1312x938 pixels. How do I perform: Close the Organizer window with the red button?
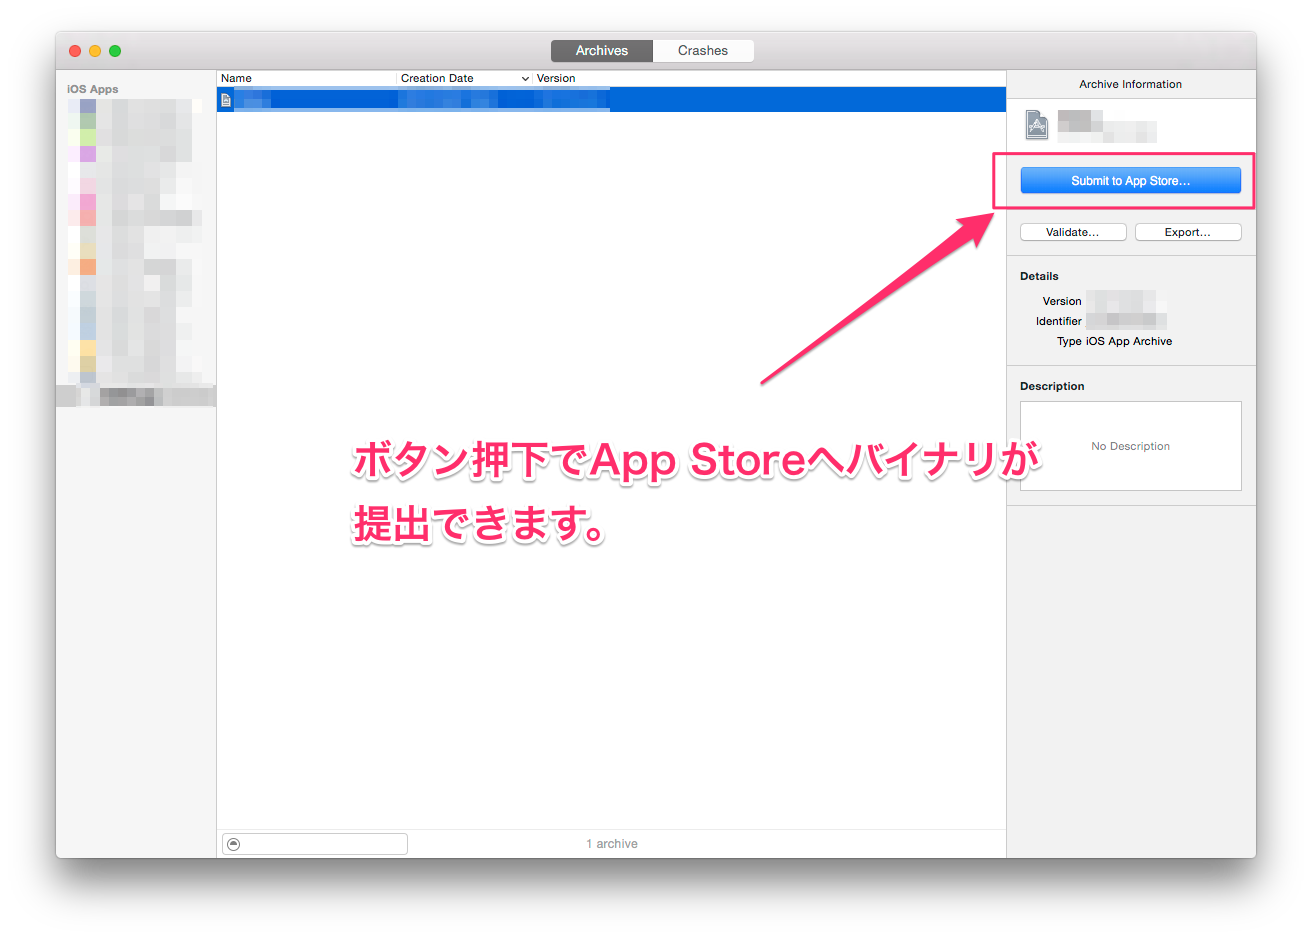[x=75, y=51]
